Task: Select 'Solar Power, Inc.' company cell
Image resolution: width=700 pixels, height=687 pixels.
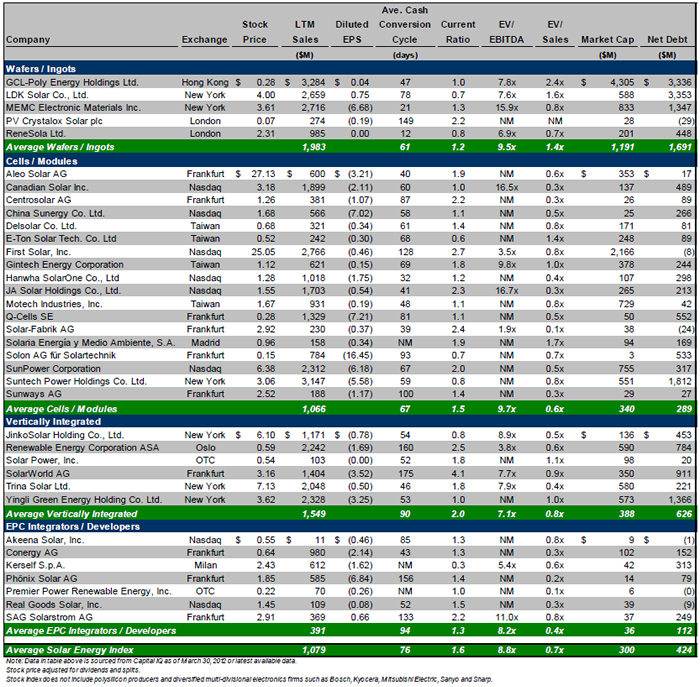Action: coord(42,460)
